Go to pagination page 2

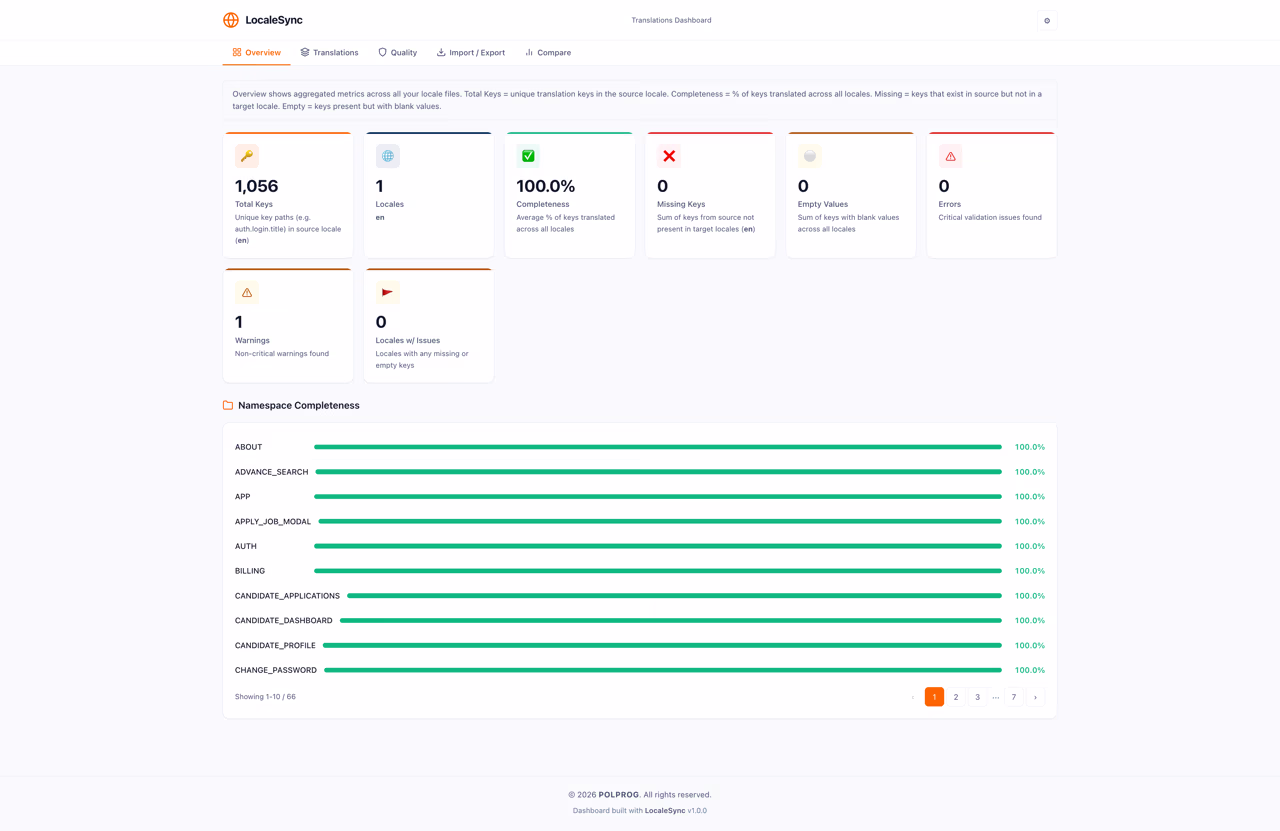[956, 697]
